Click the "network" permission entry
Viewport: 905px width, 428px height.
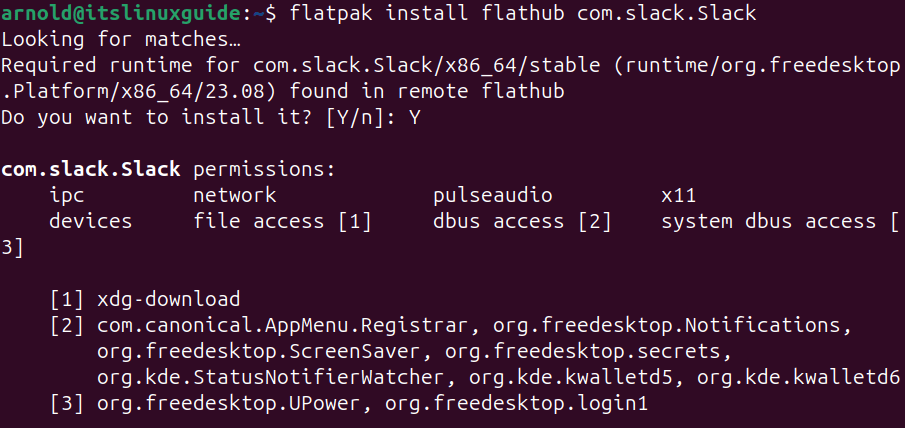pyautogui.click(x=234, y=195)
